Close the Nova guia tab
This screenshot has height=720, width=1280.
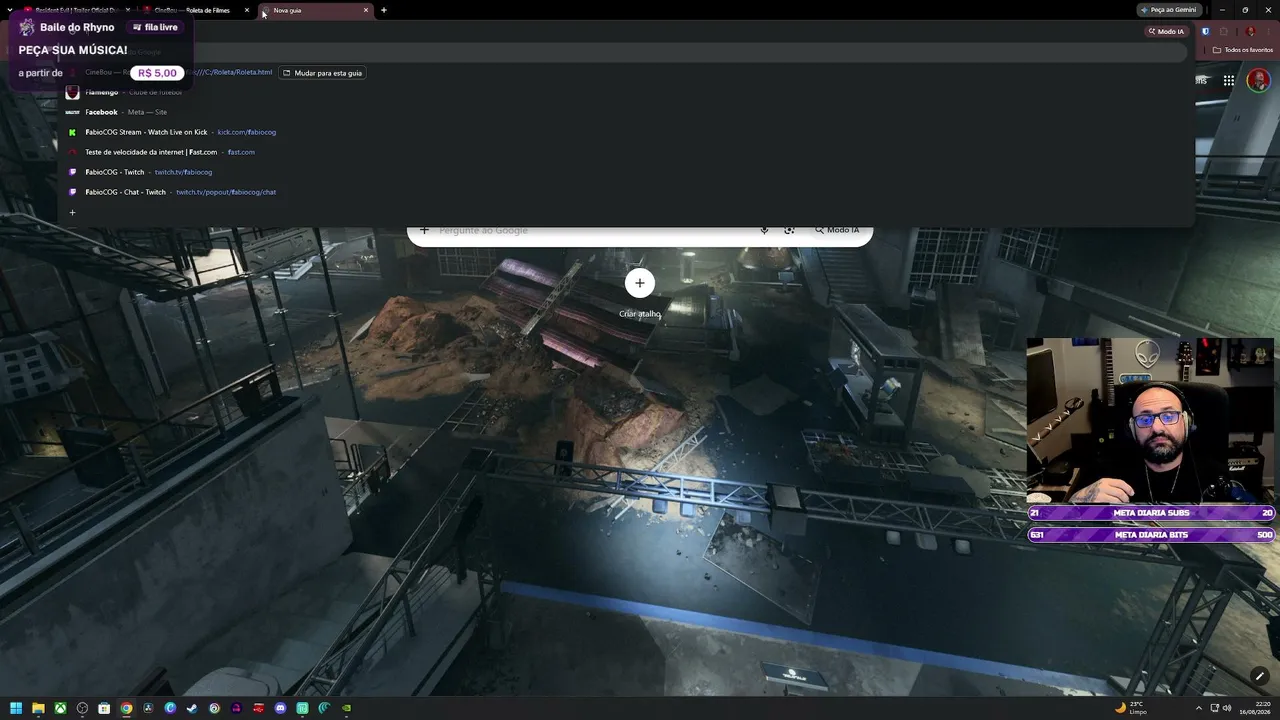coord(366,10)
